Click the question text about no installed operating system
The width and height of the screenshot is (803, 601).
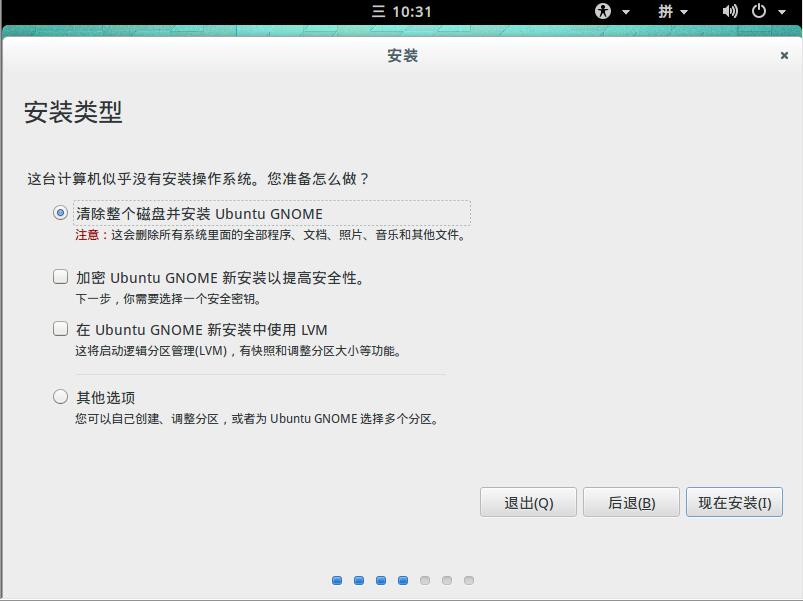pos(198,179)
